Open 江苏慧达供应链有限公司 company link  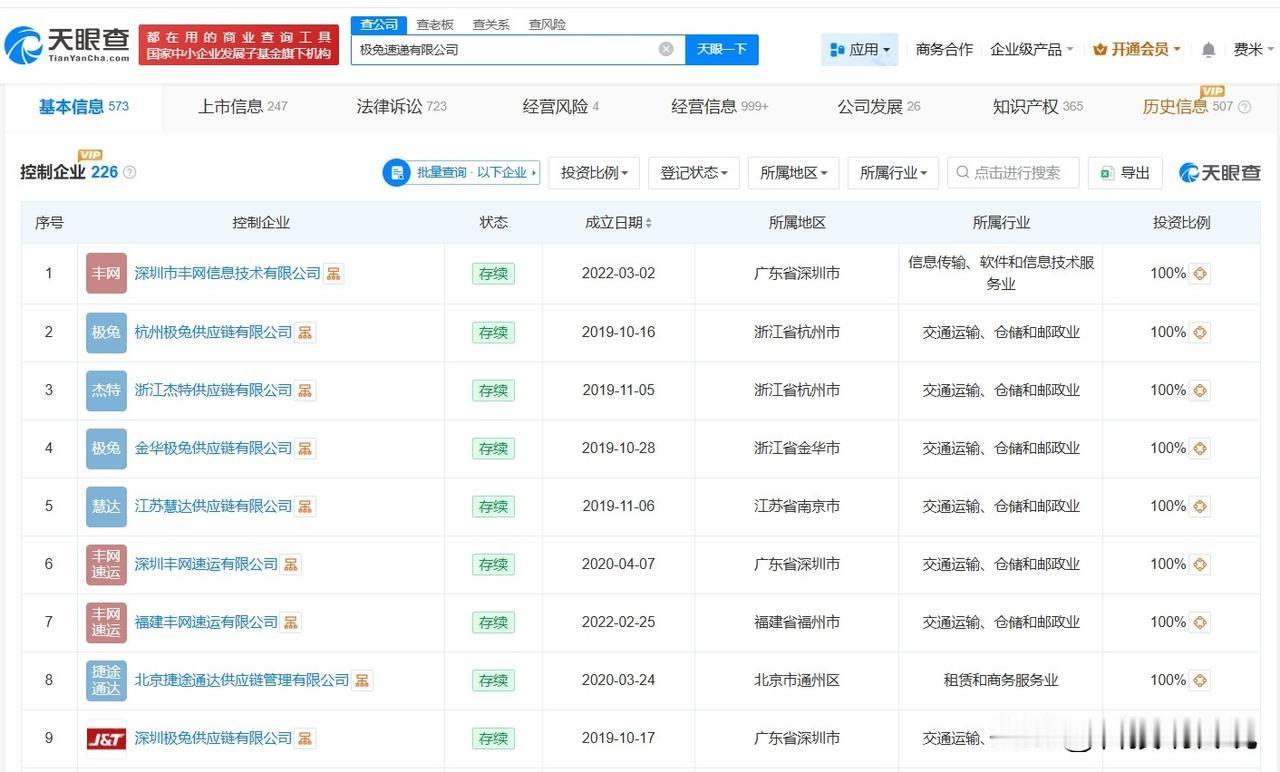click(213, 506)
